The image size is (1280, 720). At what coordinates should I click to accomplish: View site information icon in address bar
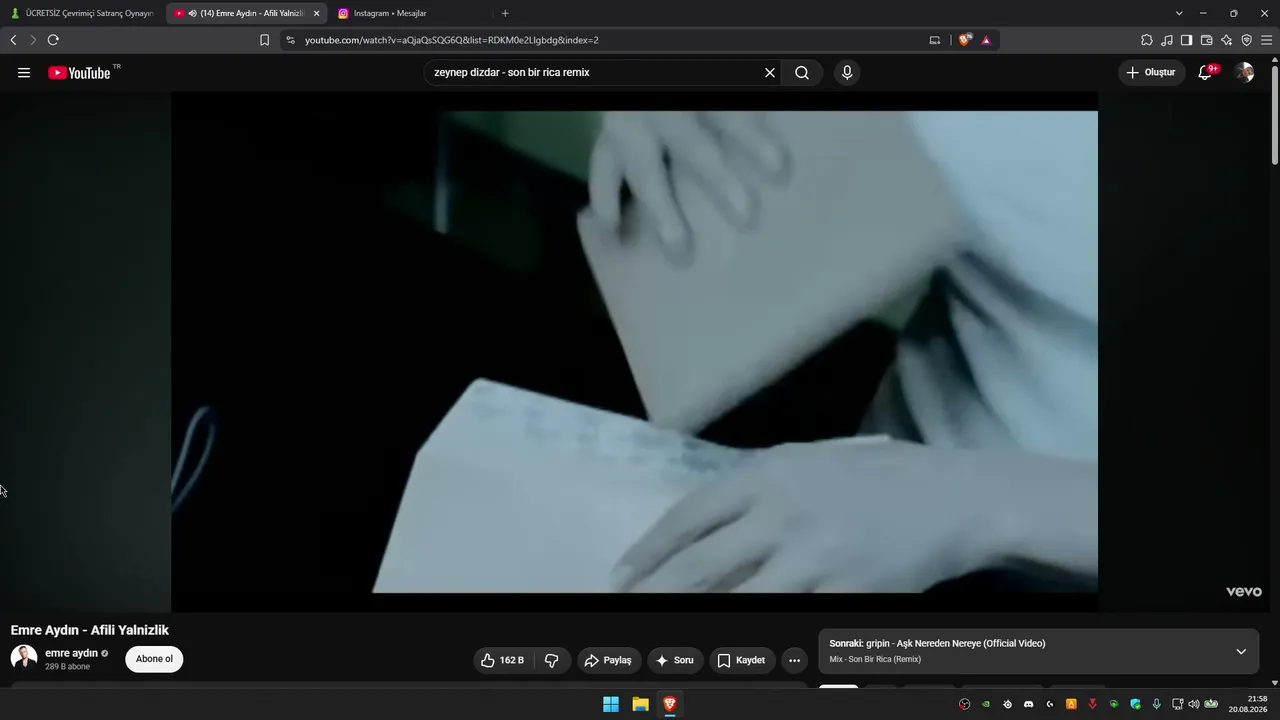pos(290,40)
